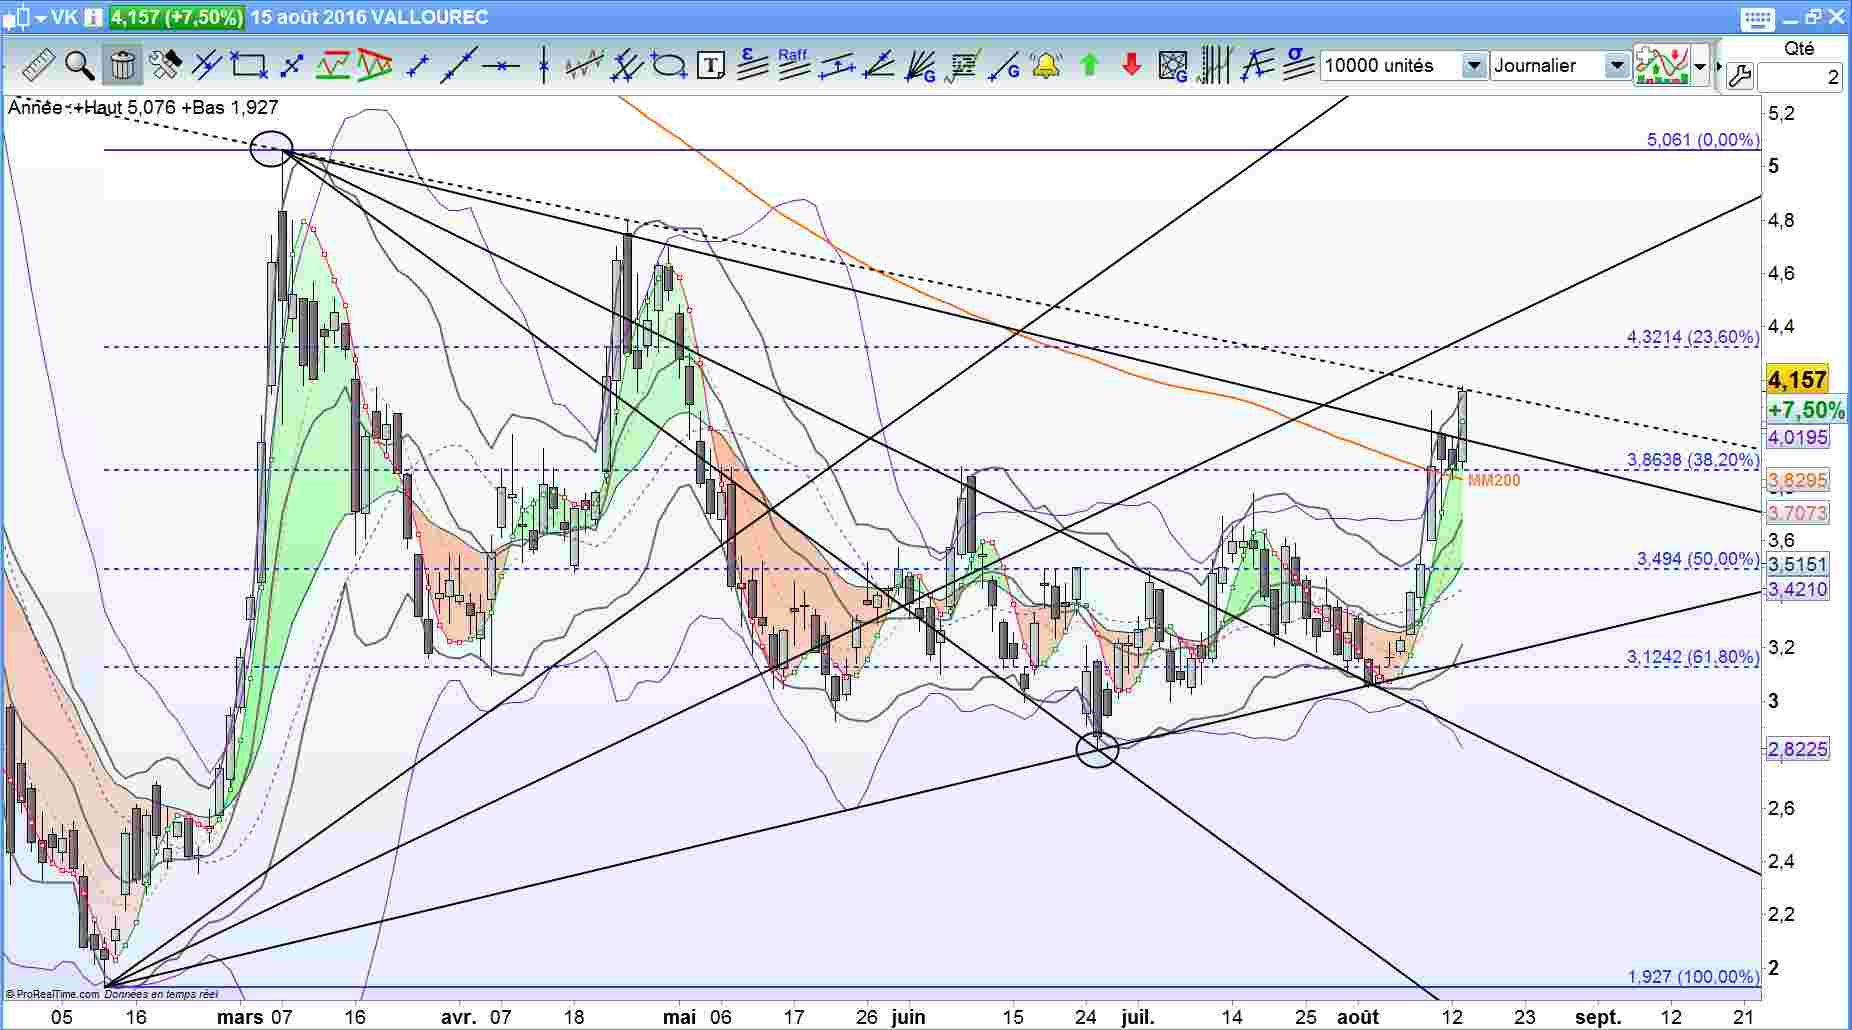
Task: Open the indicators button with green plus
Action: point(1661,66)
